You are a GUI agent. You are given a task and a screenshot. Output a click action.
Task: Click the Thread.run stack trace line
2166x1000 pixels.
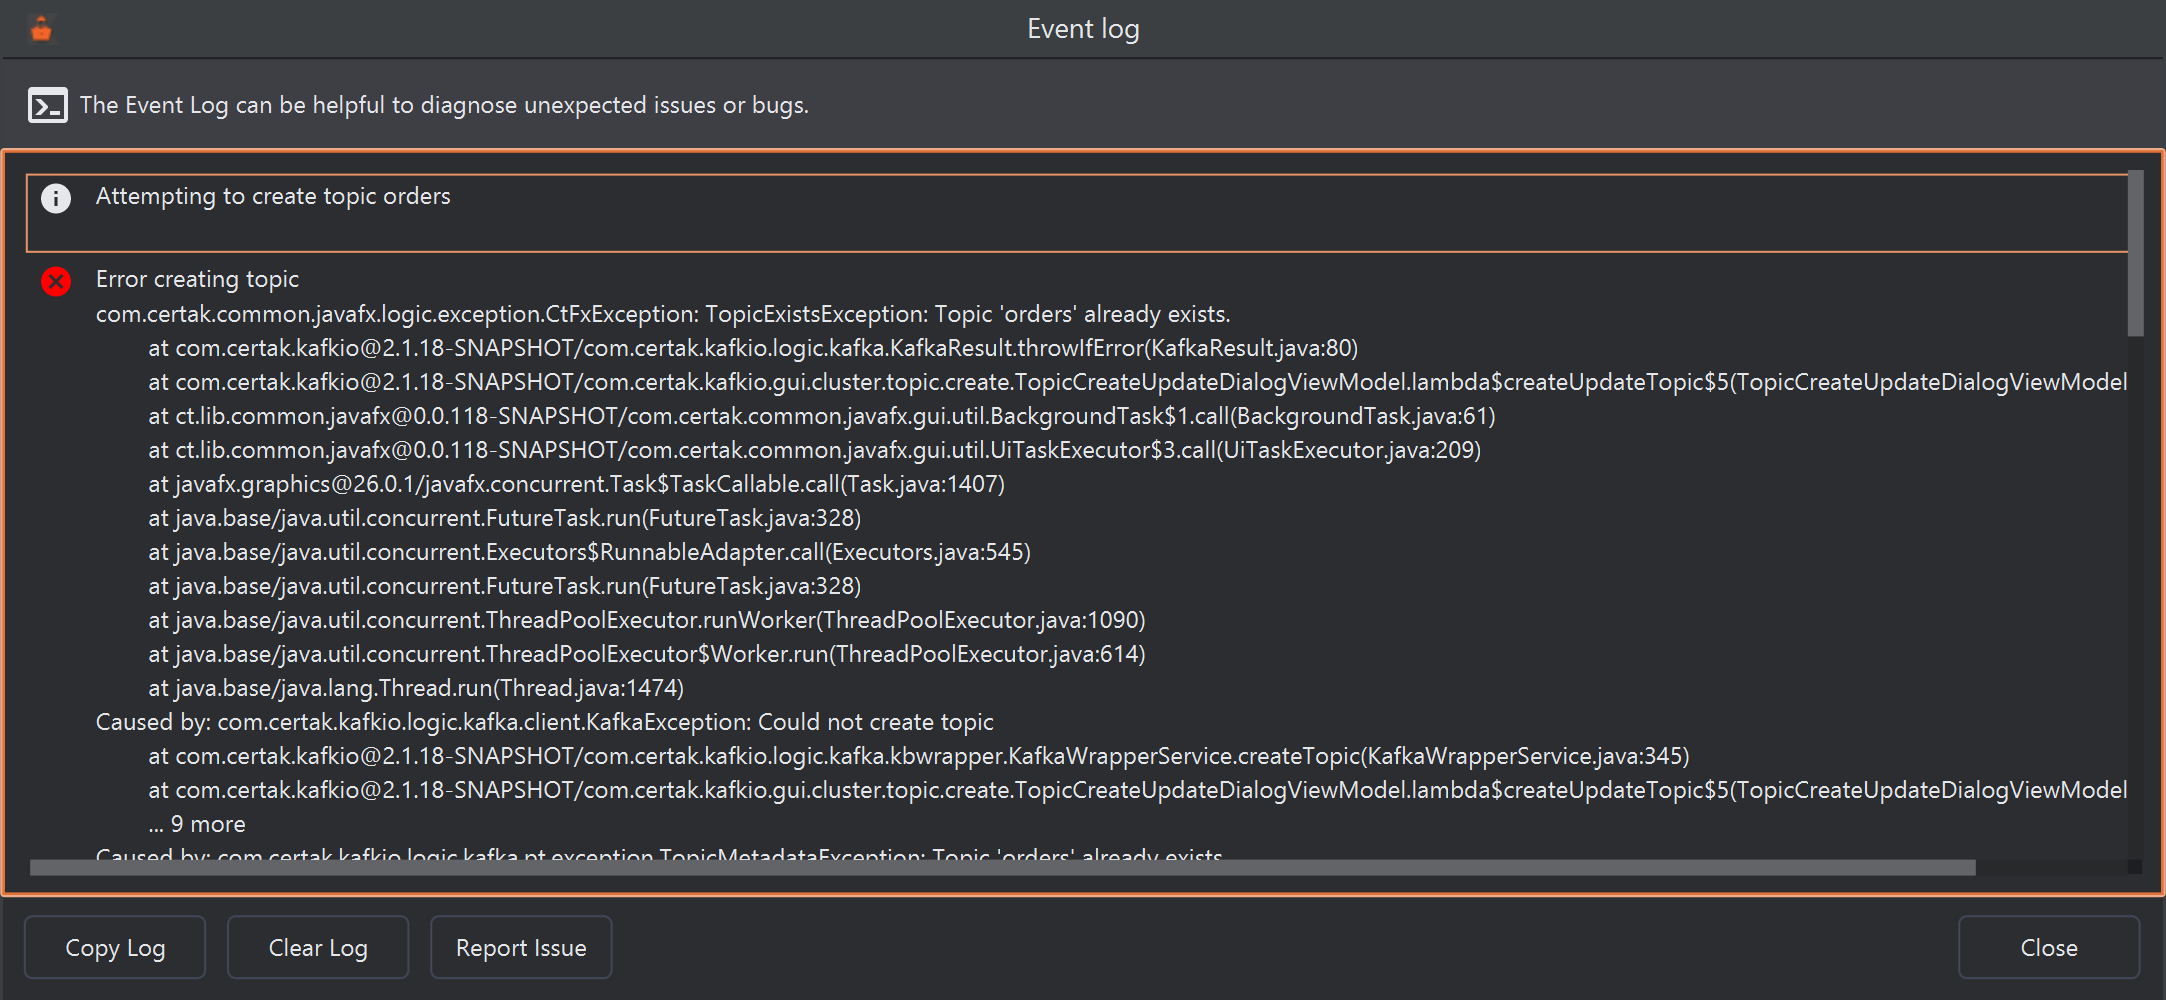[x=416, y=688]
